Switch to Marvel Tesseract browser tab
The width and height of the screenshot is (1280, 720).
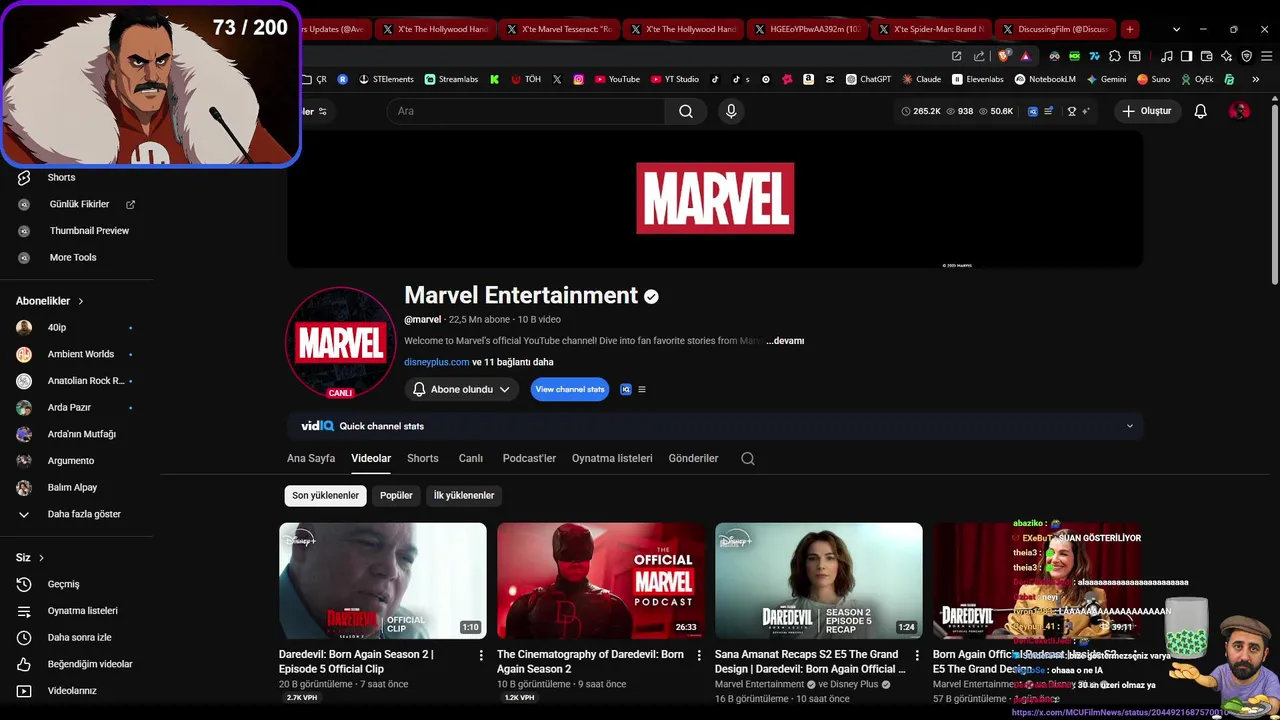[559, 29]
